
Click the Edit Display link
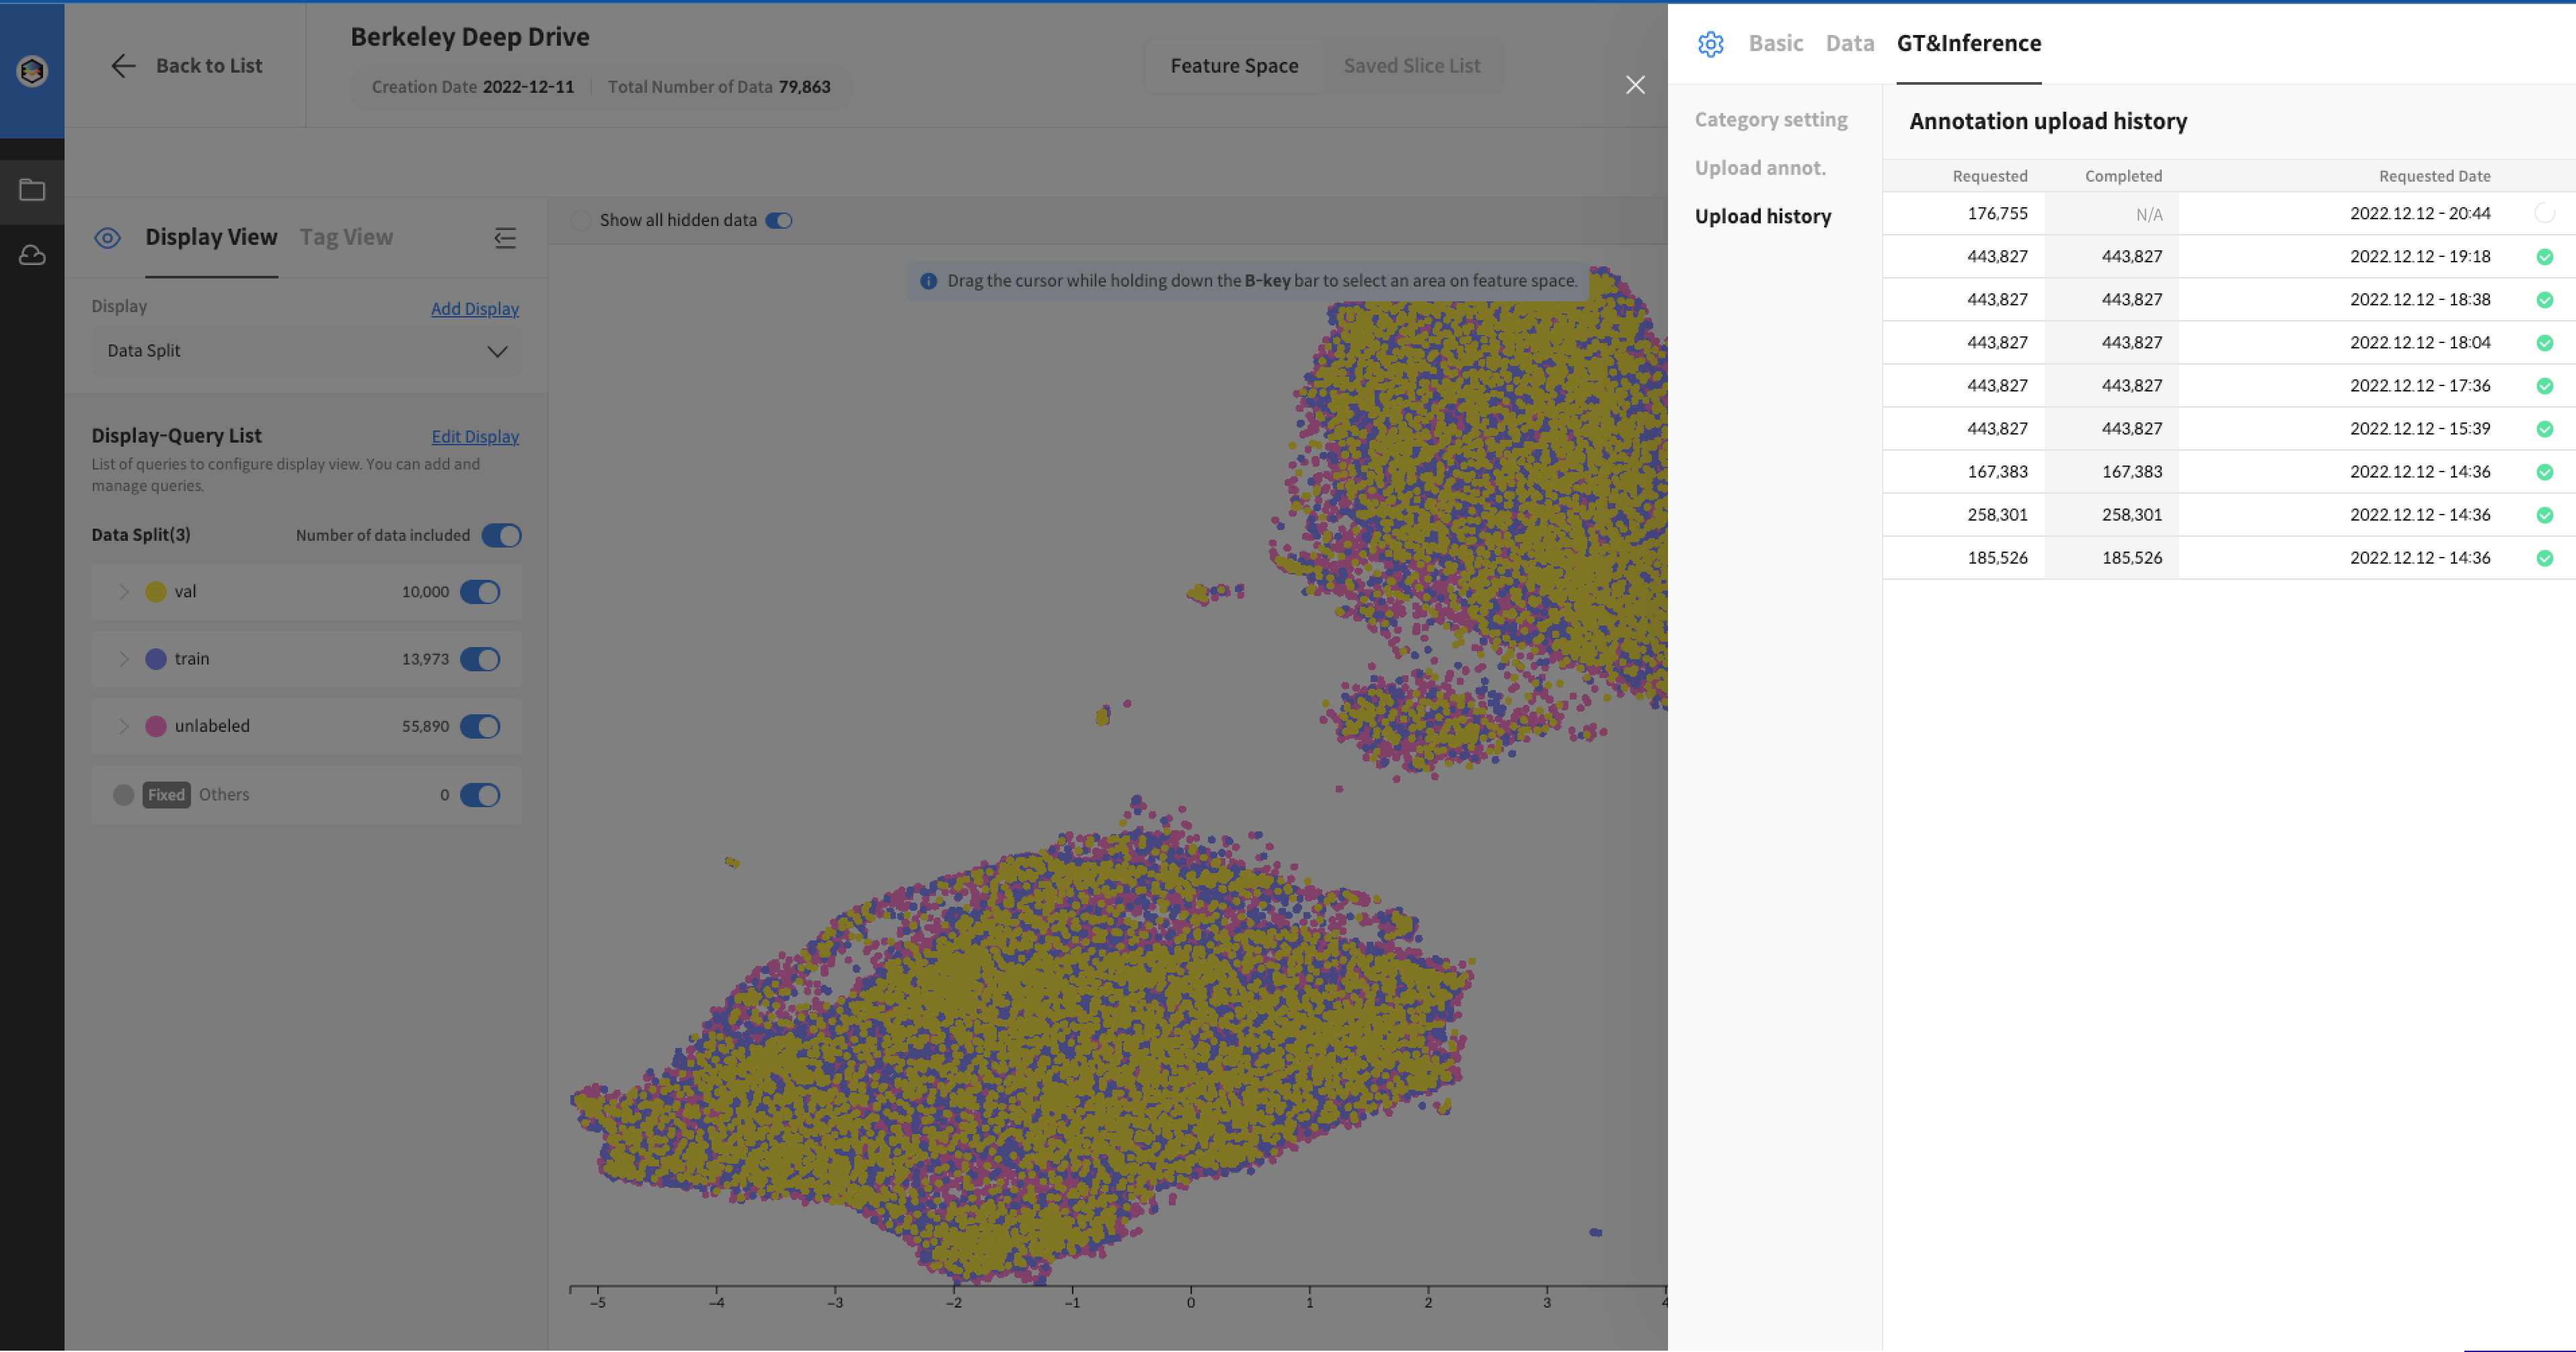[x=475, y=437]
